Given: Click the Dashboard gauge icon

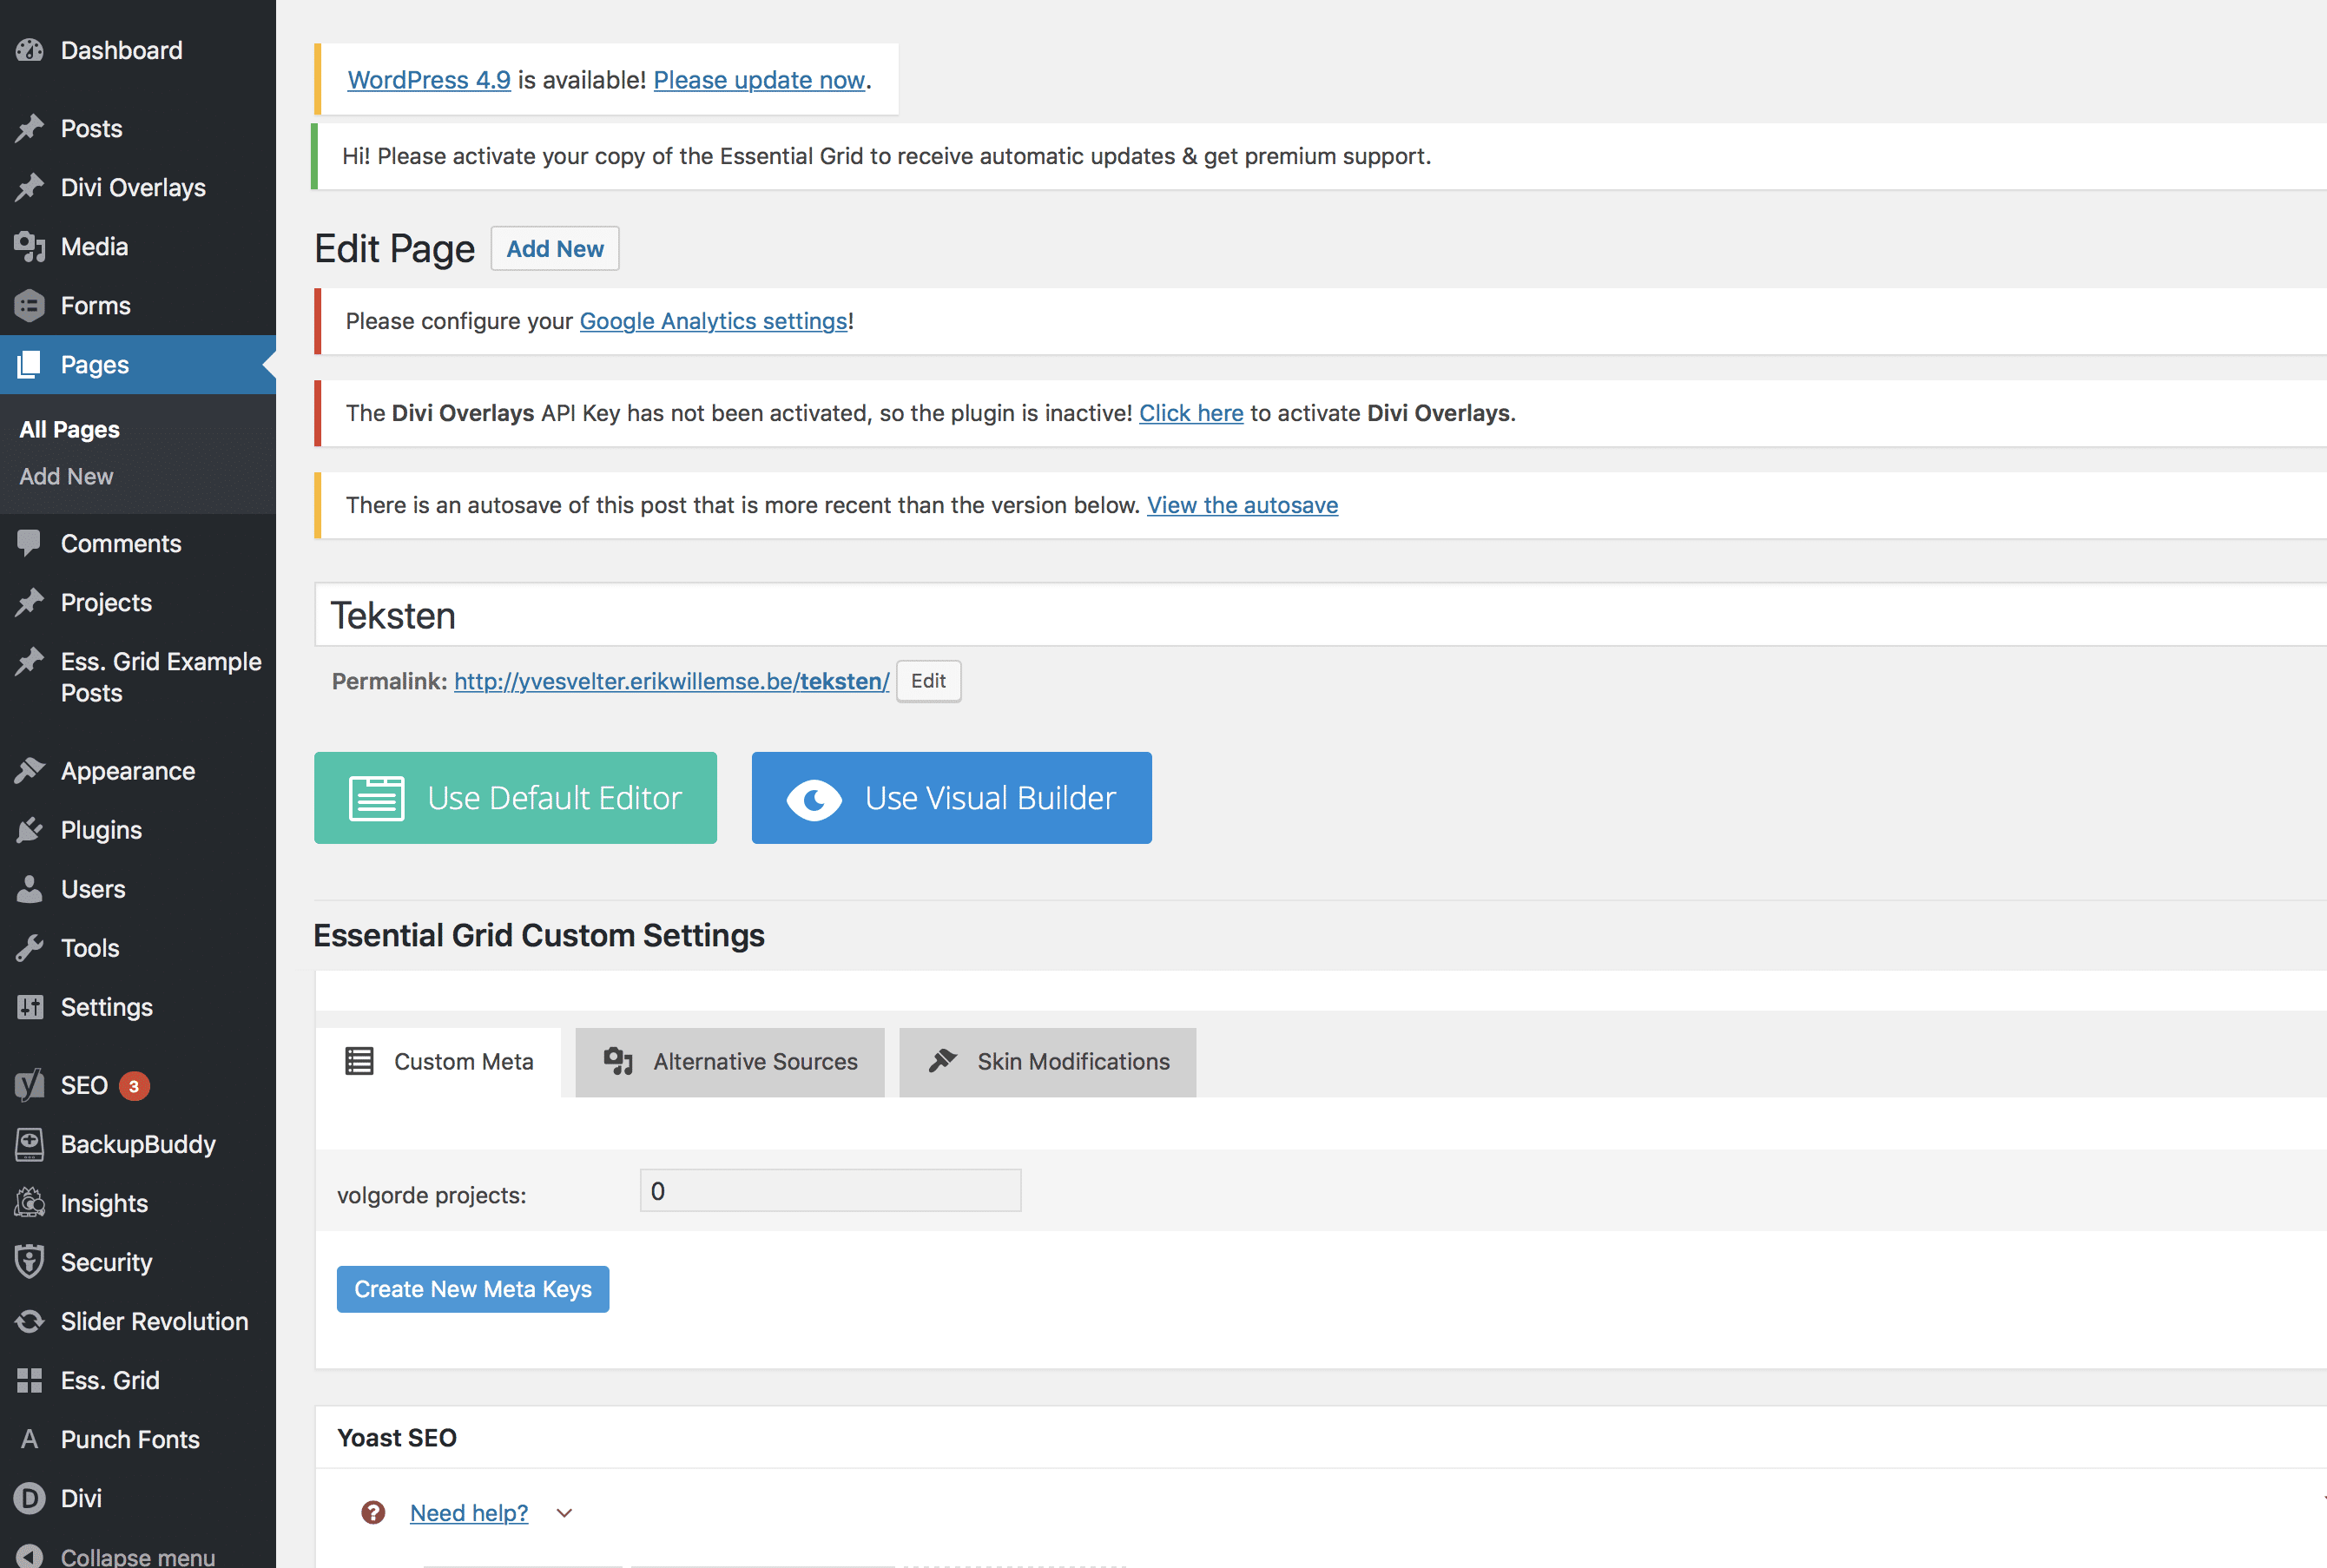Looking at the screenshot, I should (30, 50).
